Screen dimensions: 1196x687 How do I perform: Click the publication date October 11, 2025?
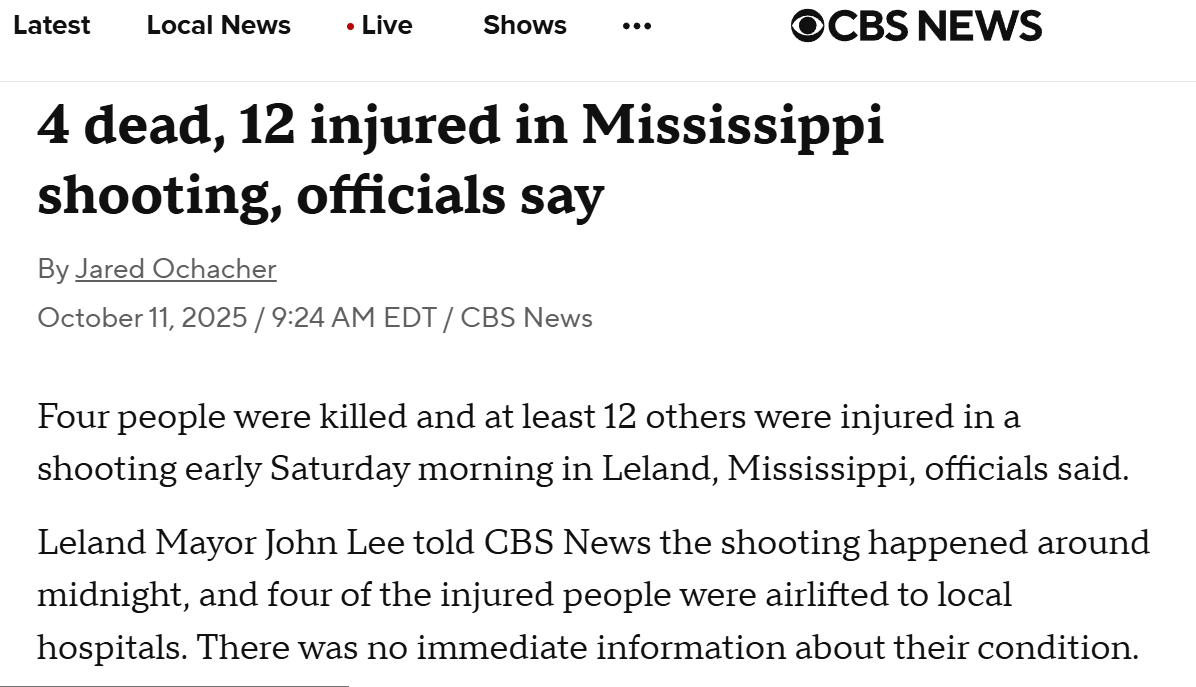(x=142, y=318)
